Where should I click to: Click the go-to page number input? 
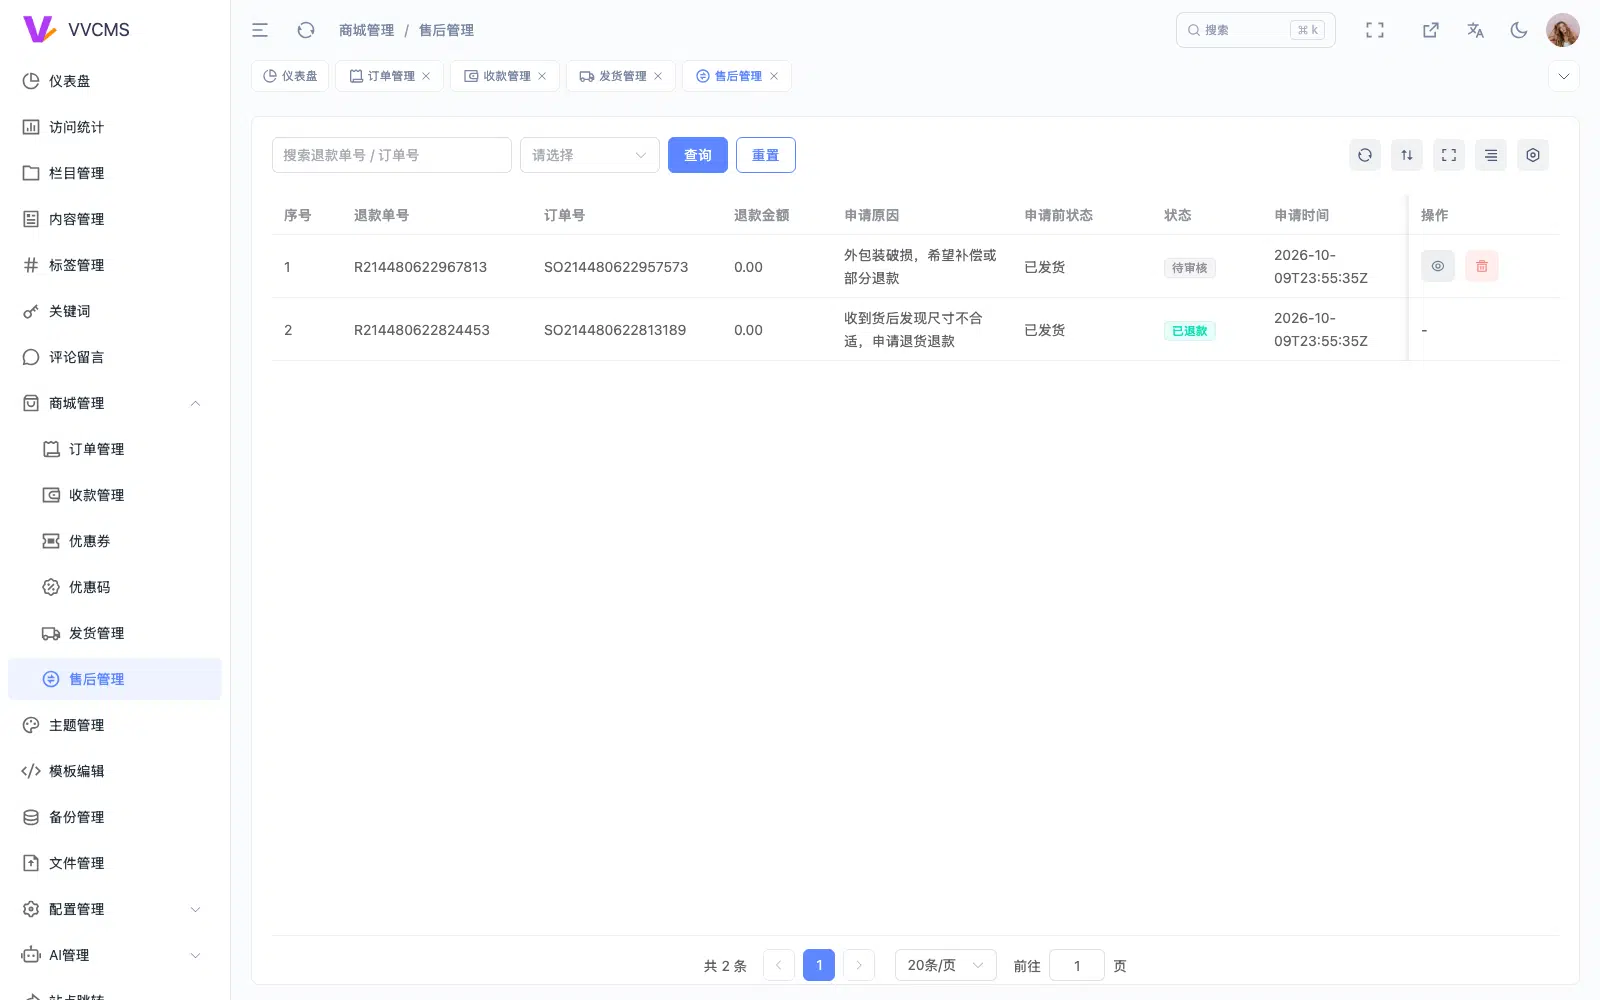1077,965
